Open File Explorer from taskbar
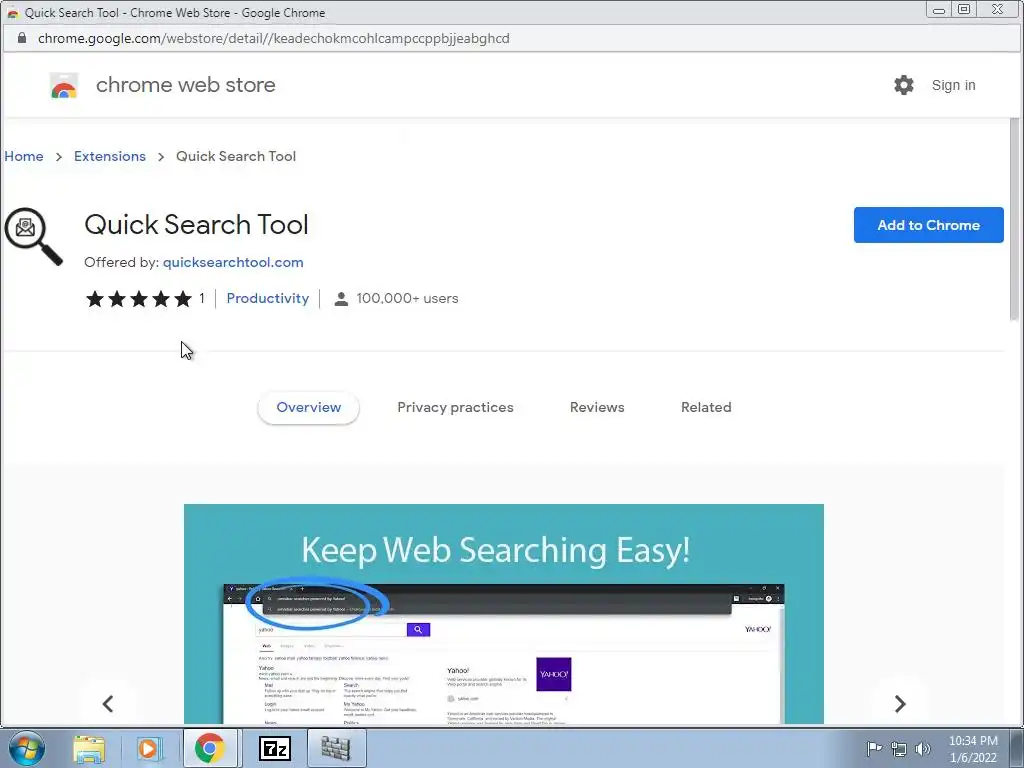 [x=89, y=748]
